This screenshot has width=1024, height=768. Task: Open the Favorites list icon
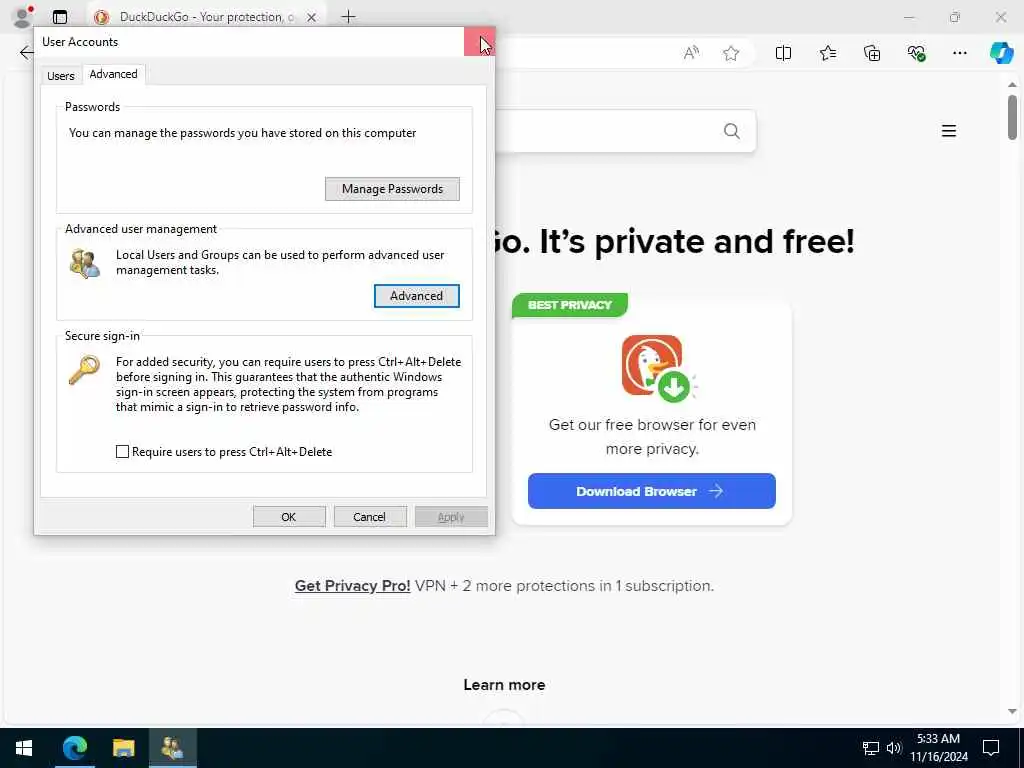click(827, 53)
